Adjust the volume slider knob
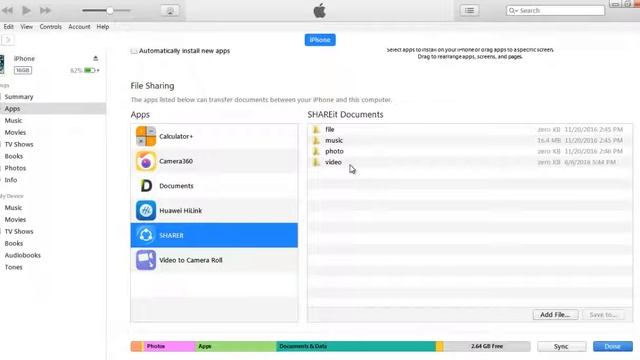The width and height of the screenshot is (640, 360). [x=109, y=10]
